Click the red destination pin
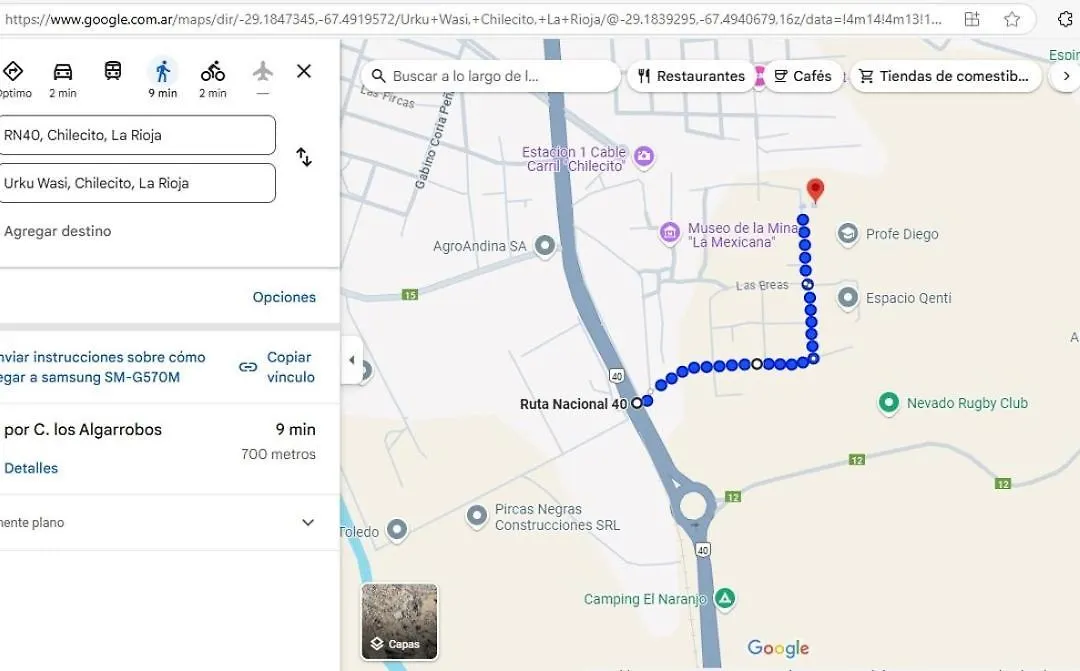1080x671 pixels. [x=815, y=189]
